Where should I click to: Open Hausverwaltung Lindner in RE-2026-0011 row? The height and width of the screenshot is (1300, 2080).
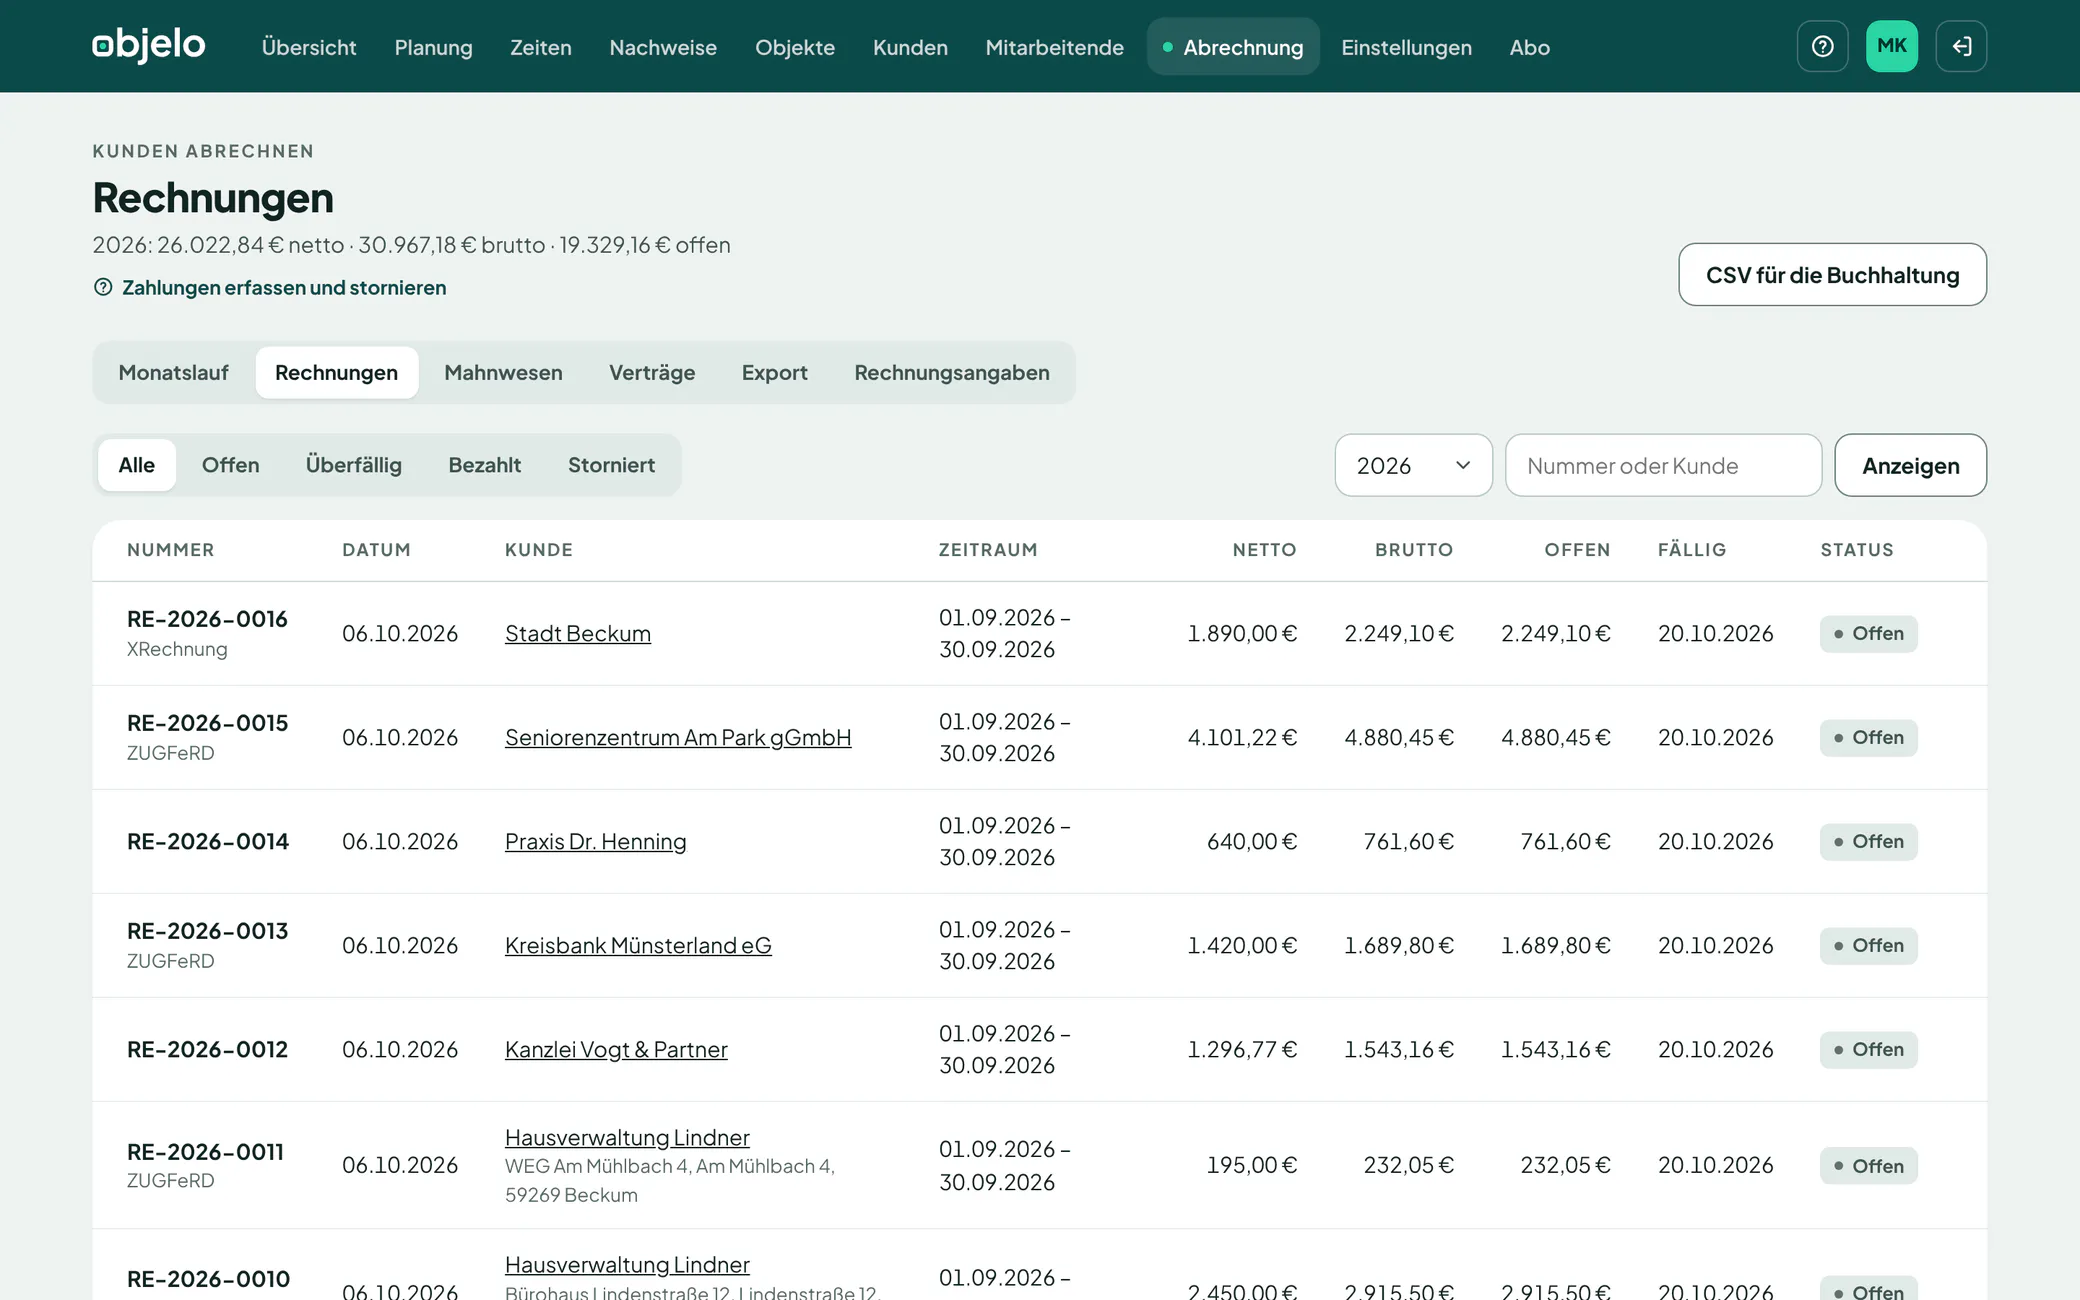pyautogui.click(x=627, y=1137)
